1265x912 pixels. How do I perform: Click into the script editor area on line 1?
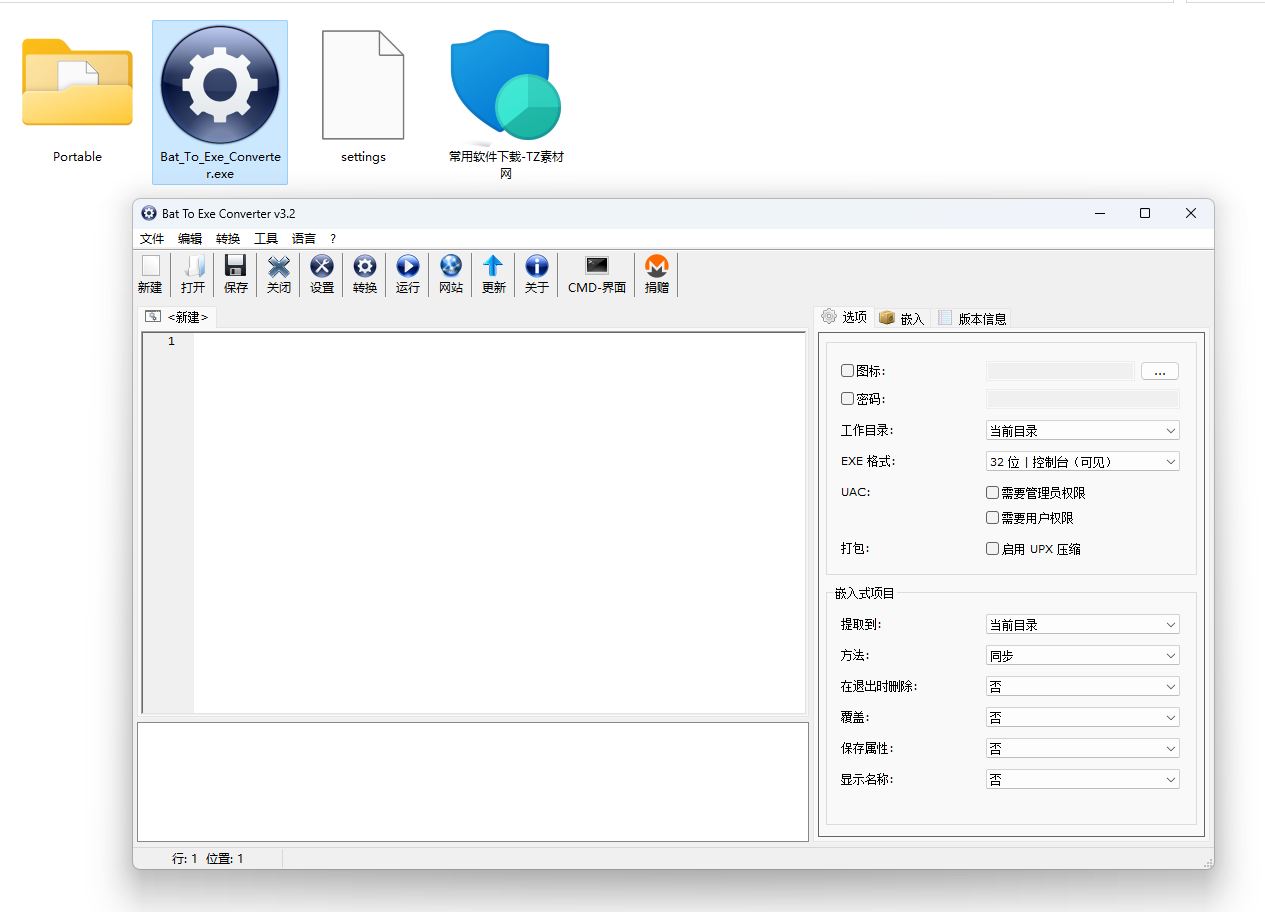pos(499,342)
